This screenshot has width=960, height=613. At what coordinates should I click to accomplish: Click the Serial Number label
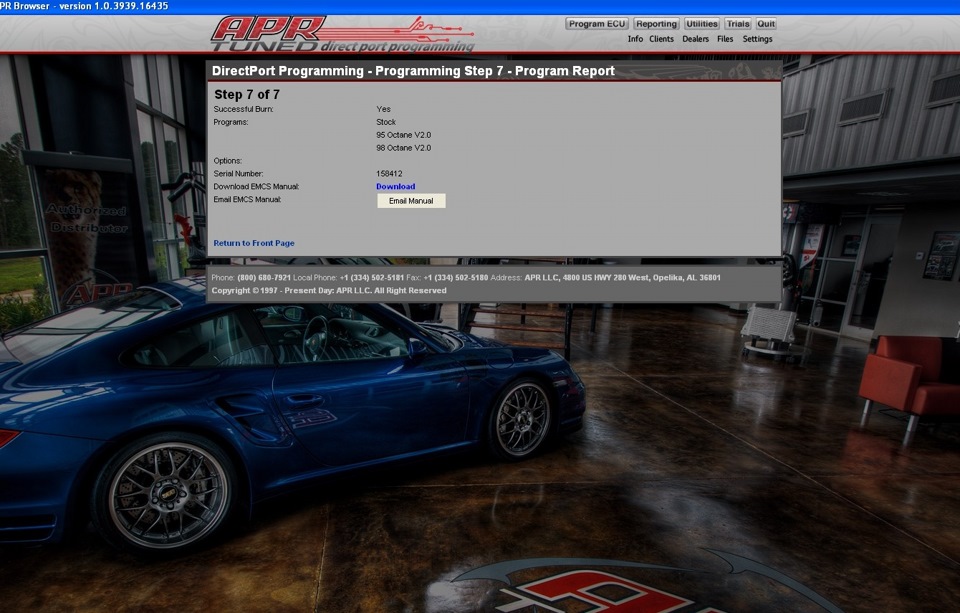[x=238, y=174]
